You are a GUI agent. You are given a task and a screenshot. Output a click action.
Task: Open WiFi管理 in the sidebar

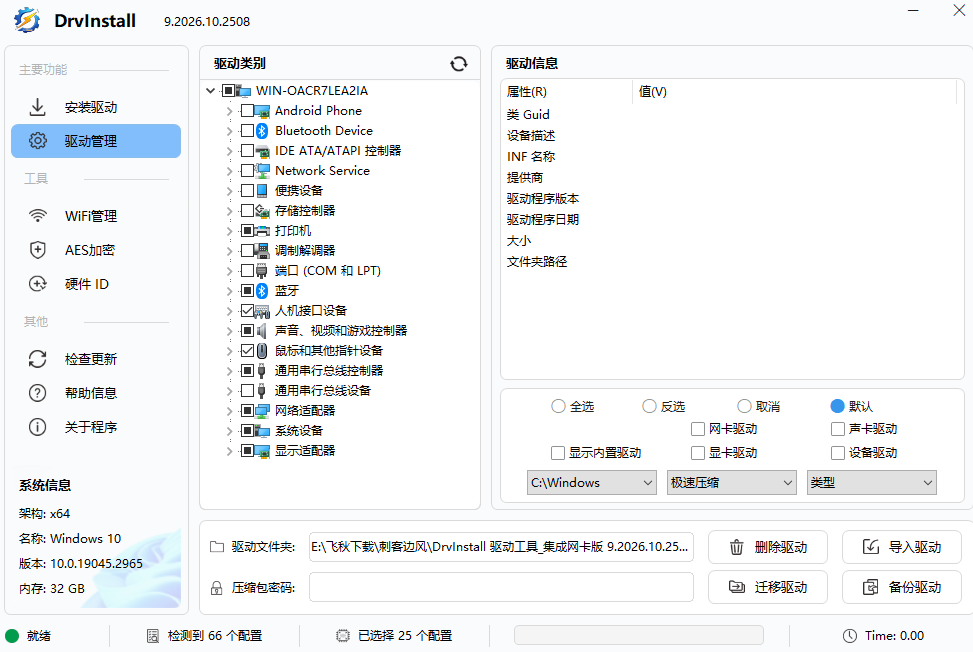coord(96,216)
